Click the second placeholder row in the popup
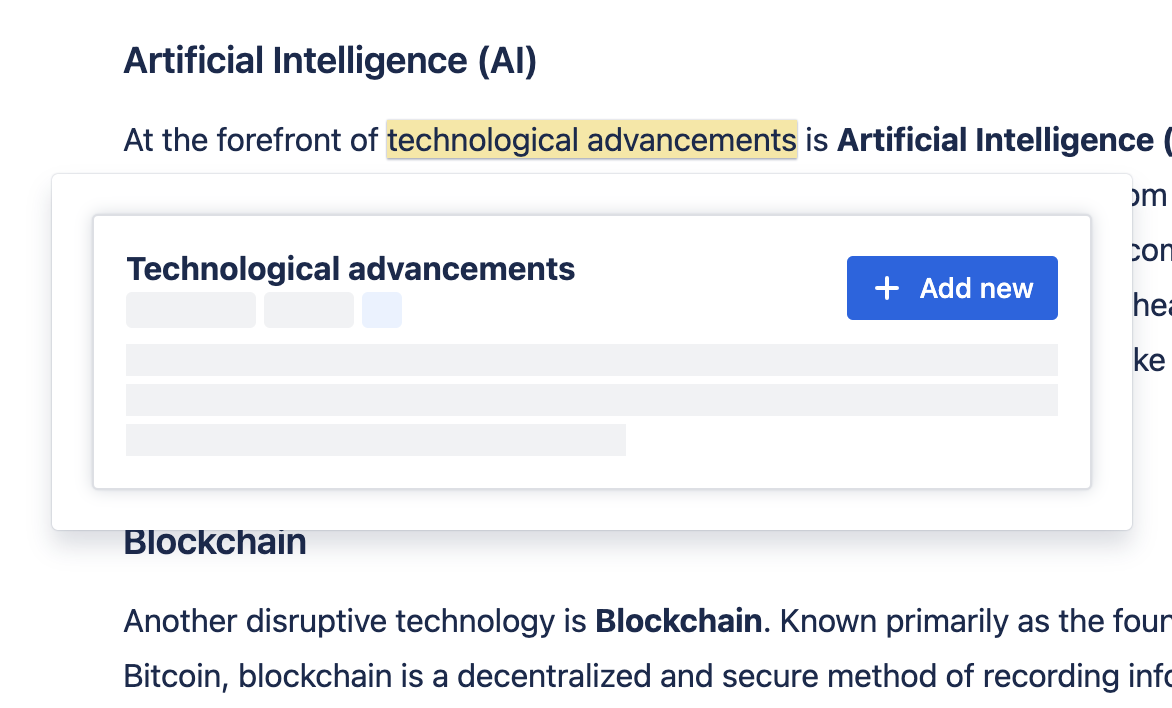Viewport: 1172px width, 708px height. (x=592, y=400)
